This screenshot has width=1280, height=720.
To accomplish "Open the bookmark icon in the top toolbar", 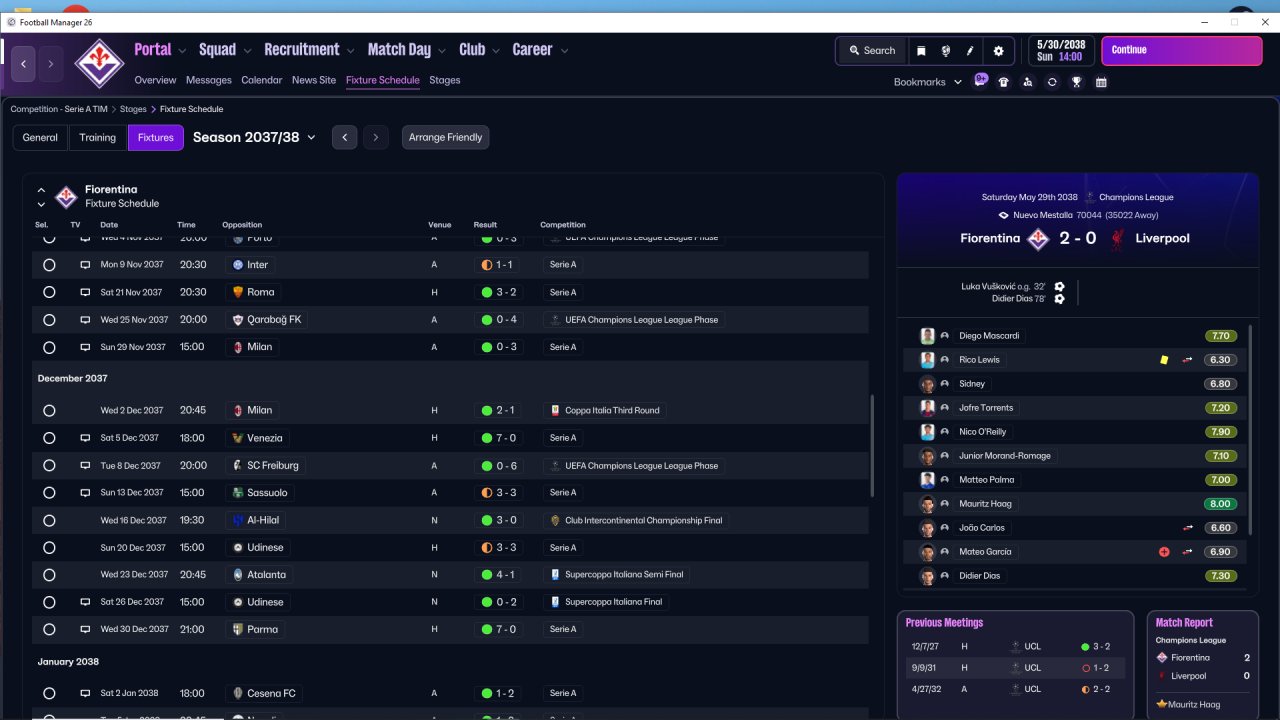I will pos(921,51).
